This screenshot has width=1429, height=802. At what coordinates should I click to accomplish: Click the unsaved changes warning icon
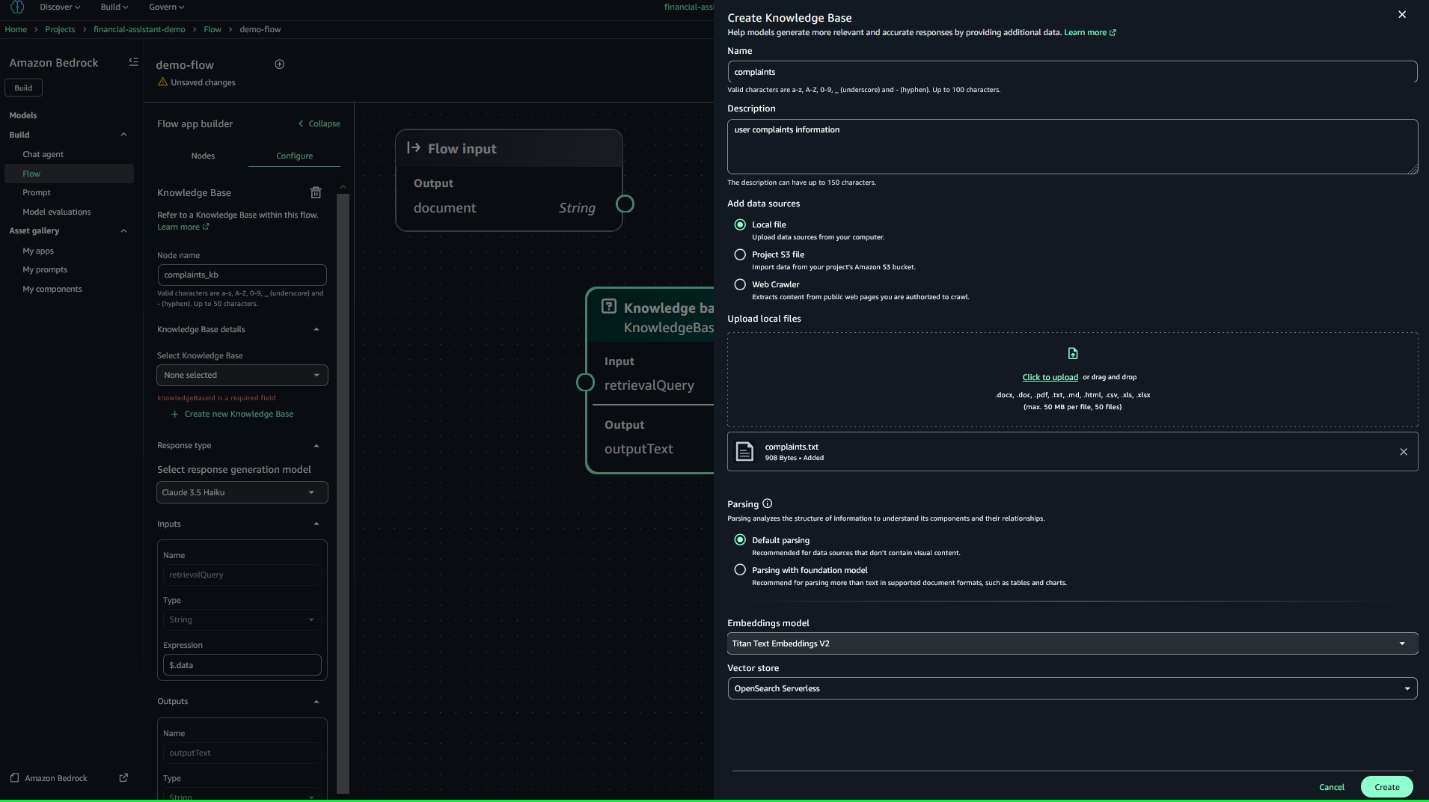(x=161, y=81)
